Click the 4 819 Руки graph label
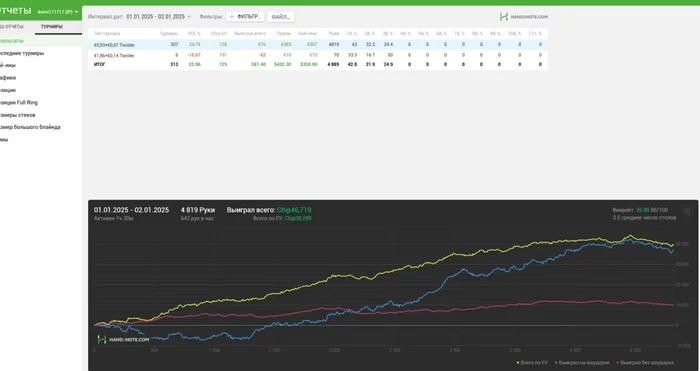Screen dimensions: 700x371 (198, 210)
